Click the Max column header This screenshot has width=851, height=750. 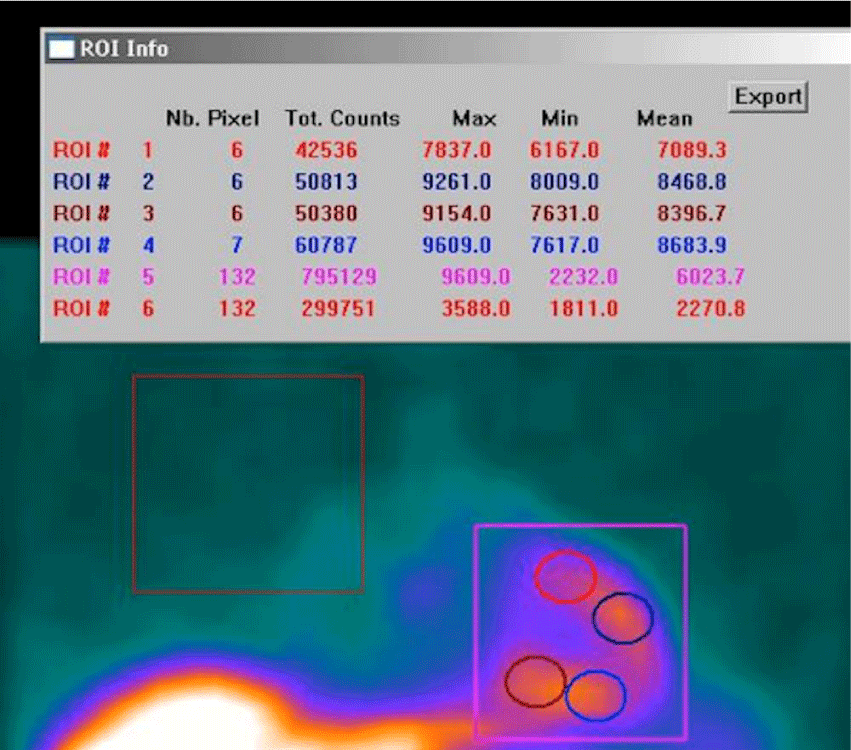click(x=474, y=118)
